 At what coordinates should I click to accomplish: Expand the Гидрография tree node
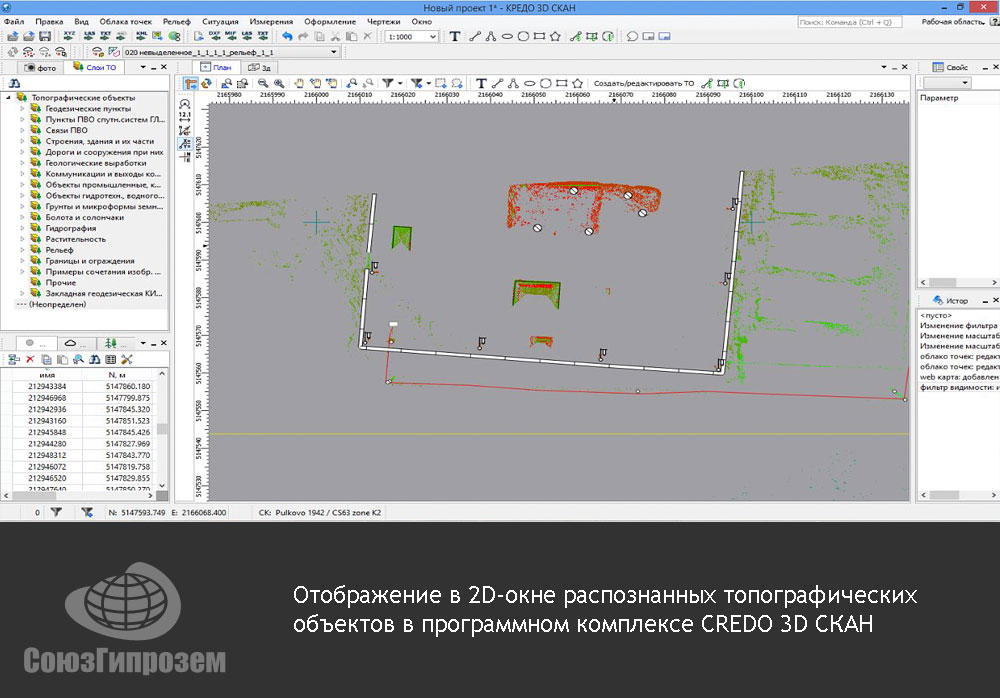tap(22, 228)
